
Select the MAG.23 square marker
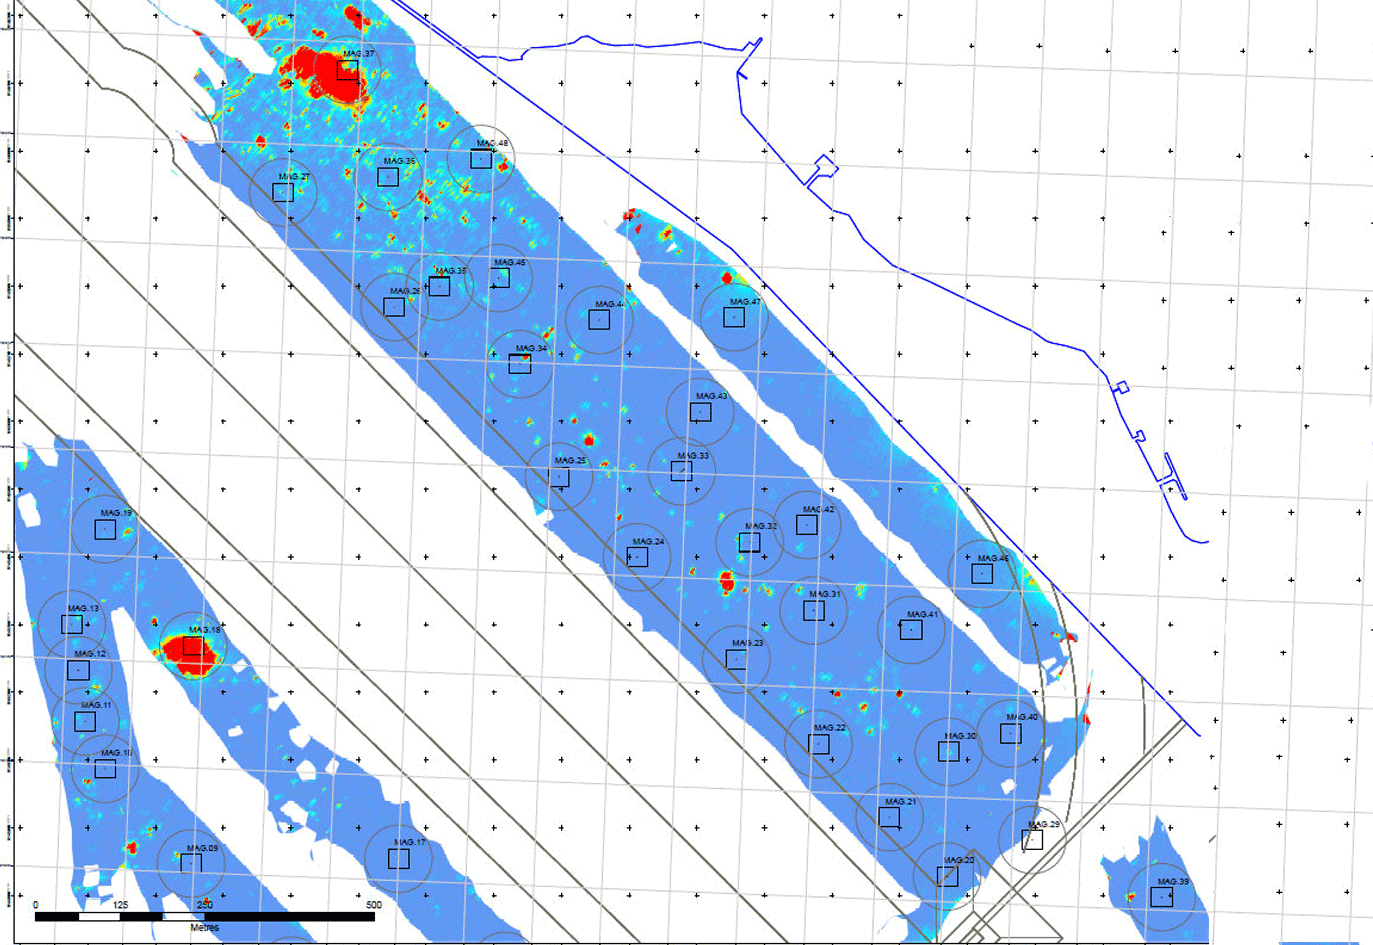point(736,659)
